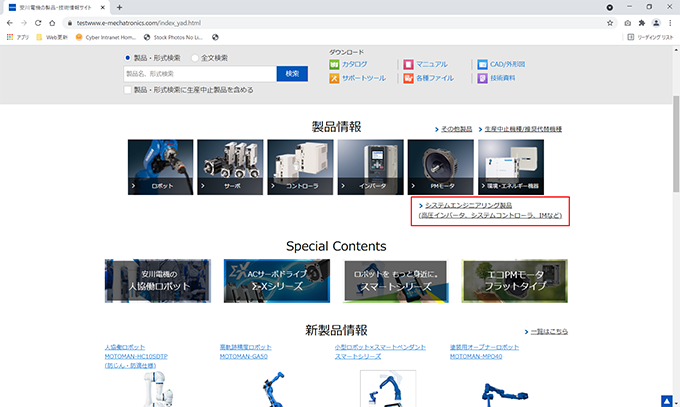Open Chrome three-dot menu

tap(670, 23)
